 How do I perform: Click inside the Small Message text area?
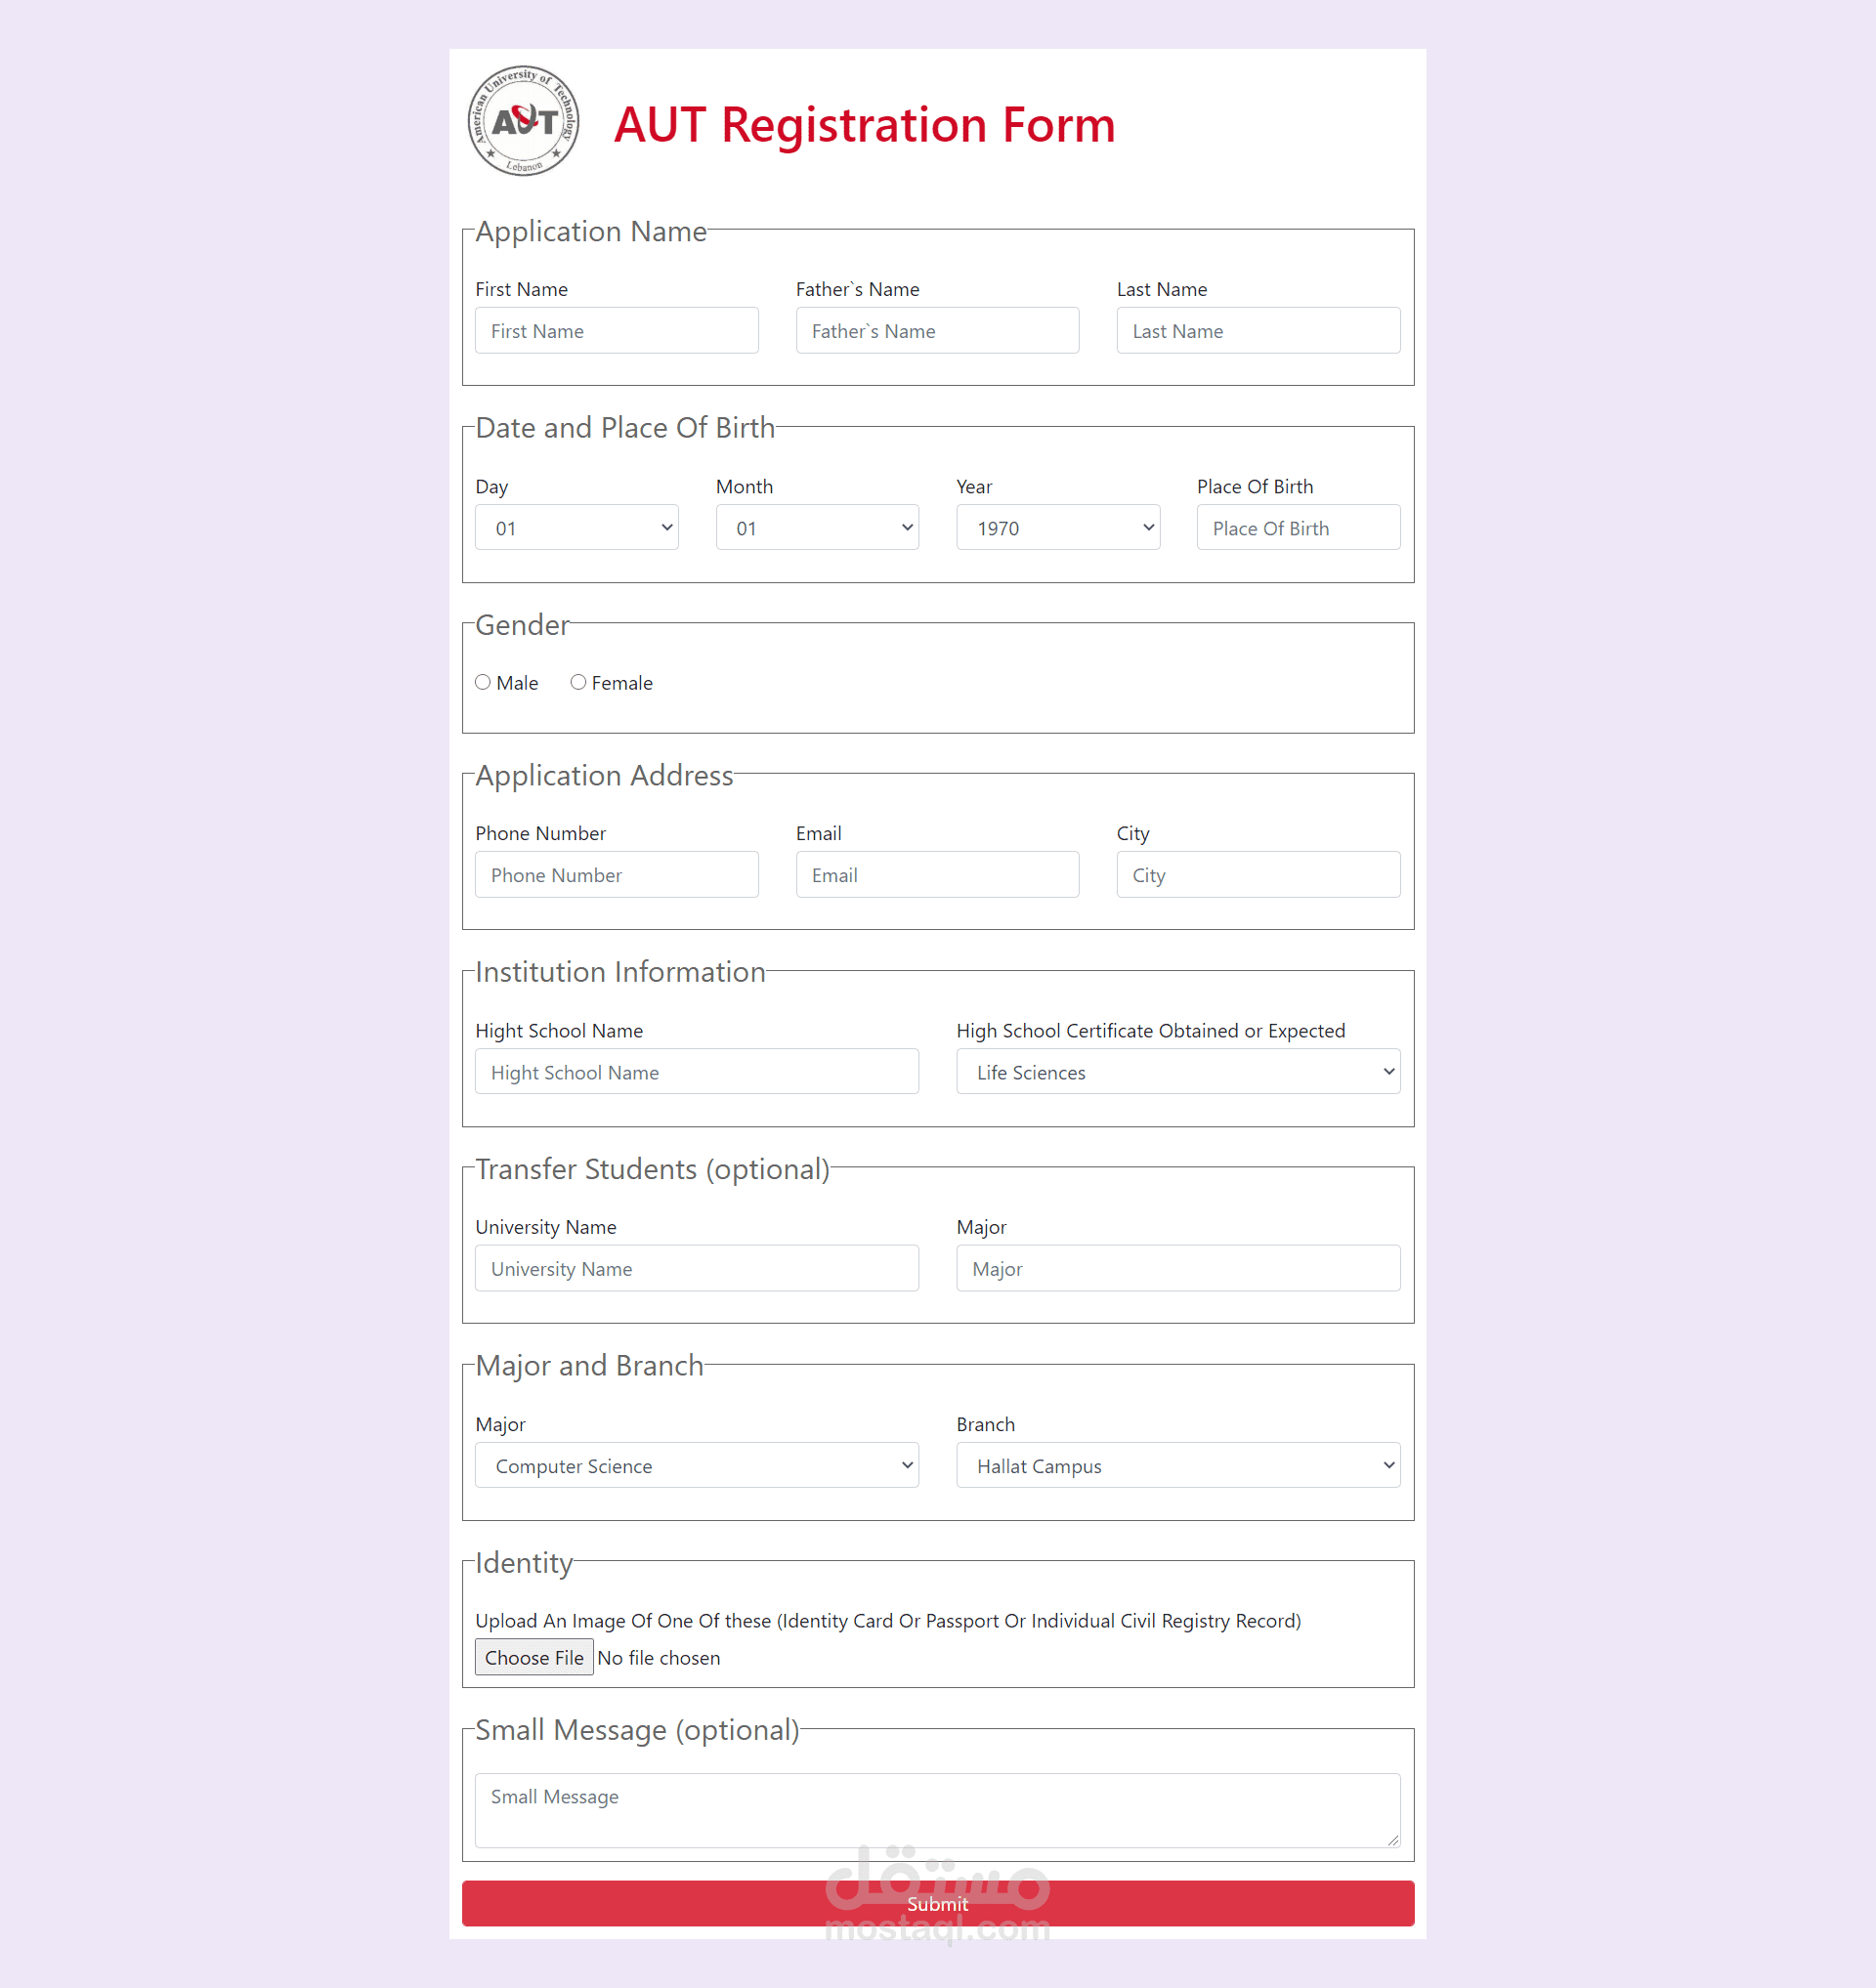[x=937, y=1808]
